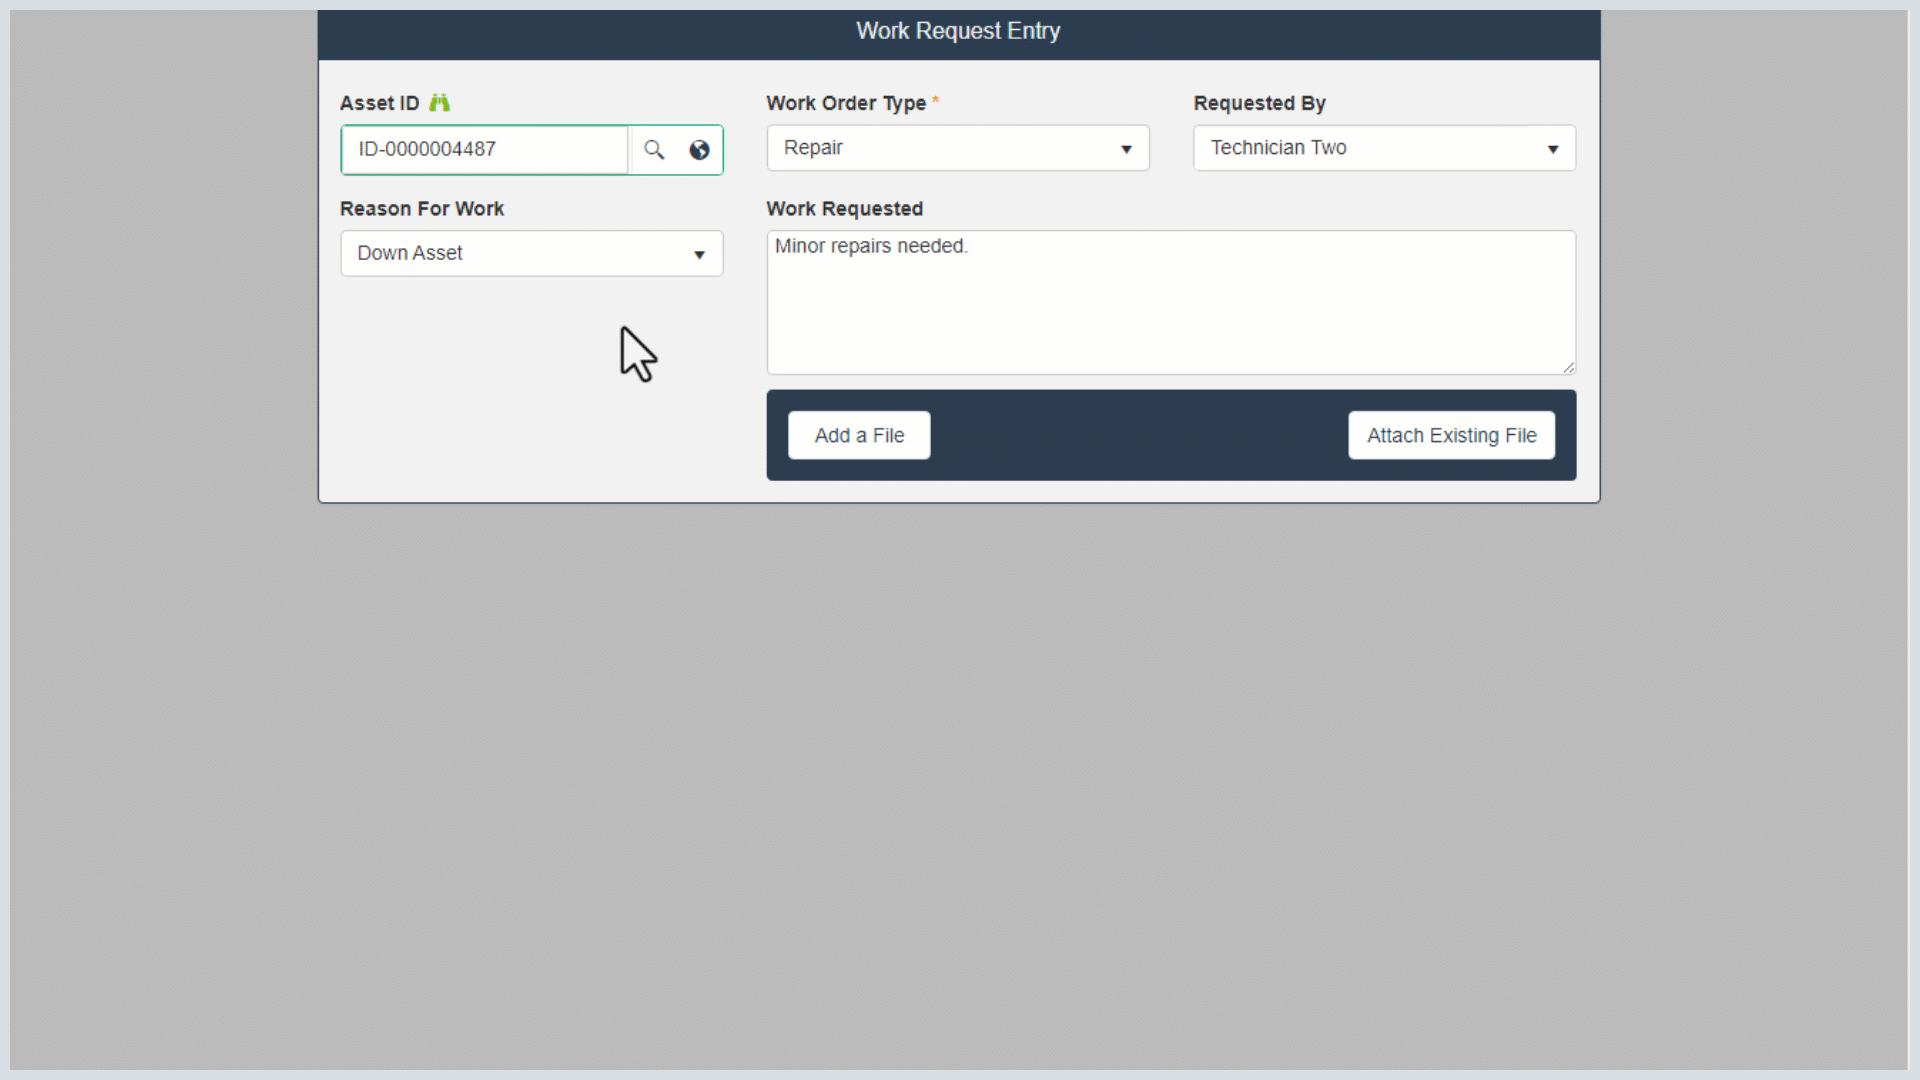Click the green binoculars icon beside Asset ID

click(x=439, y=103)
